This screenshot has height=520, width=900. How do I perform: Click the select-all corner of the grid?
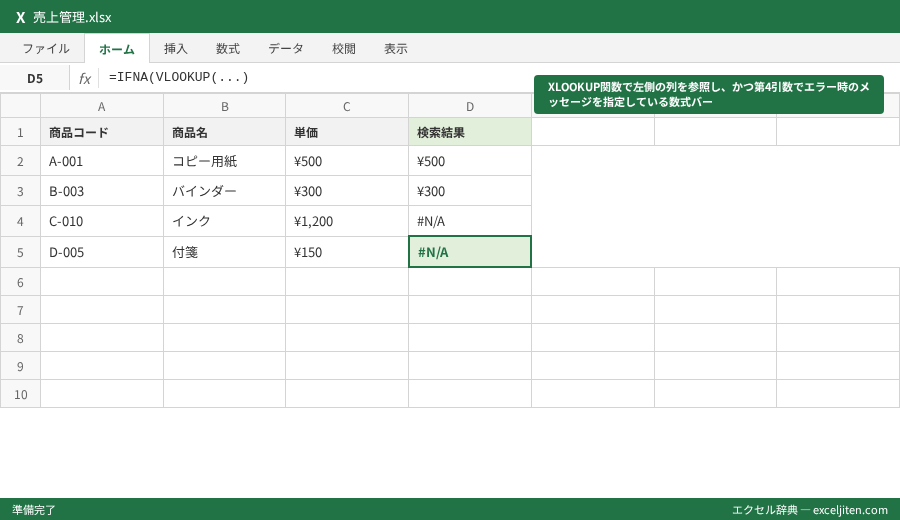[x=20, y=106]
